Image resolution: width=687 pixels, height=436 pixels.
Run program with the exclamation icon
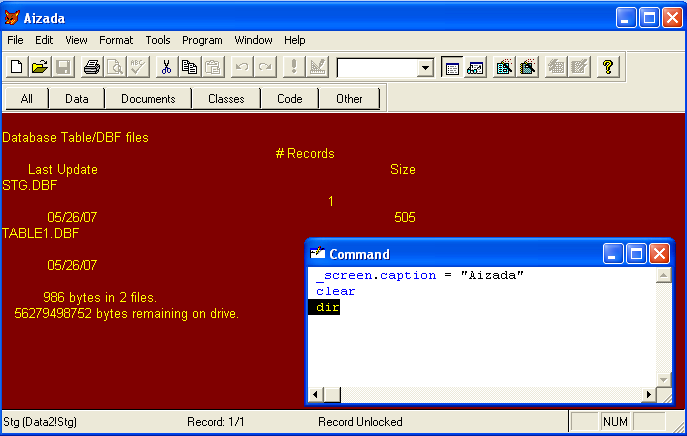[294, 67]
